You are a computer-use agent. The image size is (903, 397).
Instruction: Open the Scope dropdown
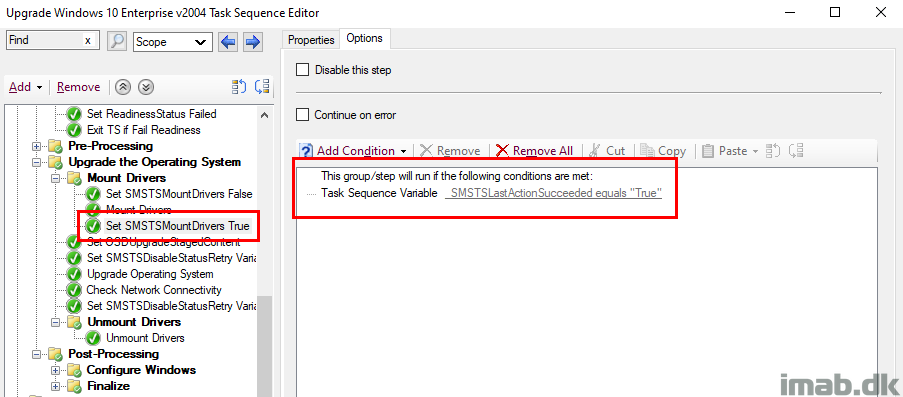pos(173,41)
